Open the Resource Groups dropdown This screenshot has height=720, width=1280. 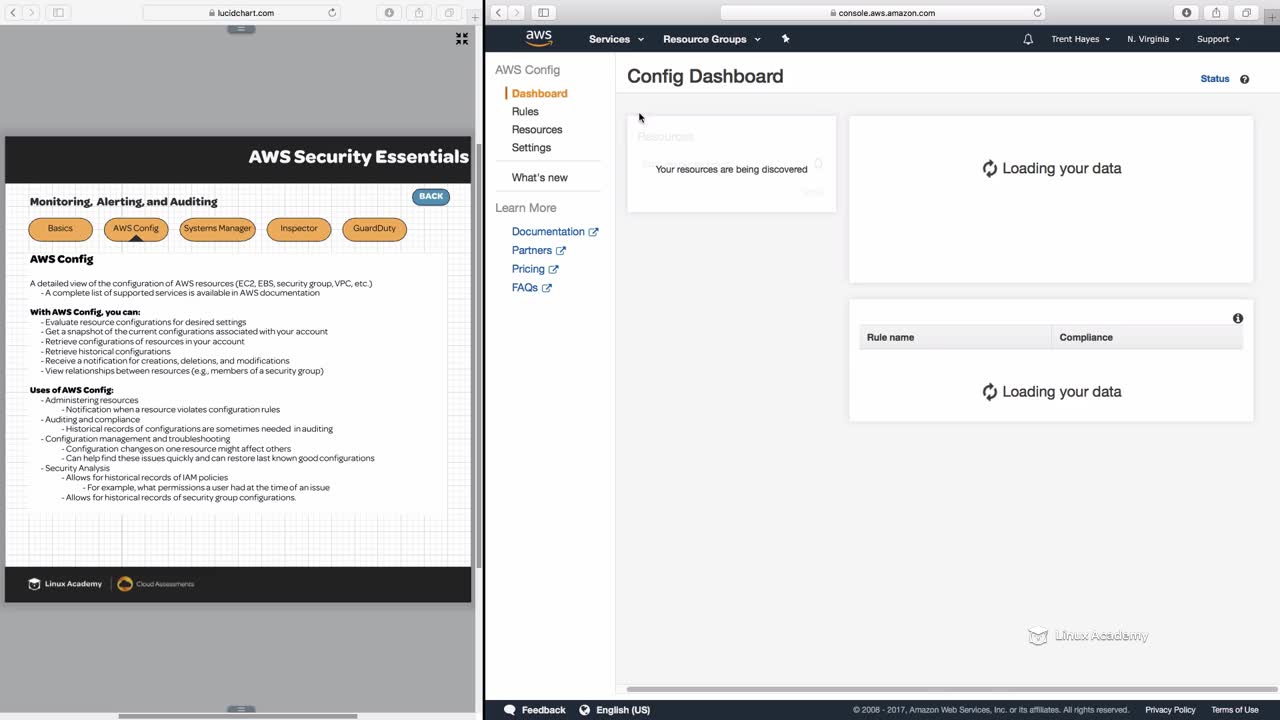[x=711, y=39]
